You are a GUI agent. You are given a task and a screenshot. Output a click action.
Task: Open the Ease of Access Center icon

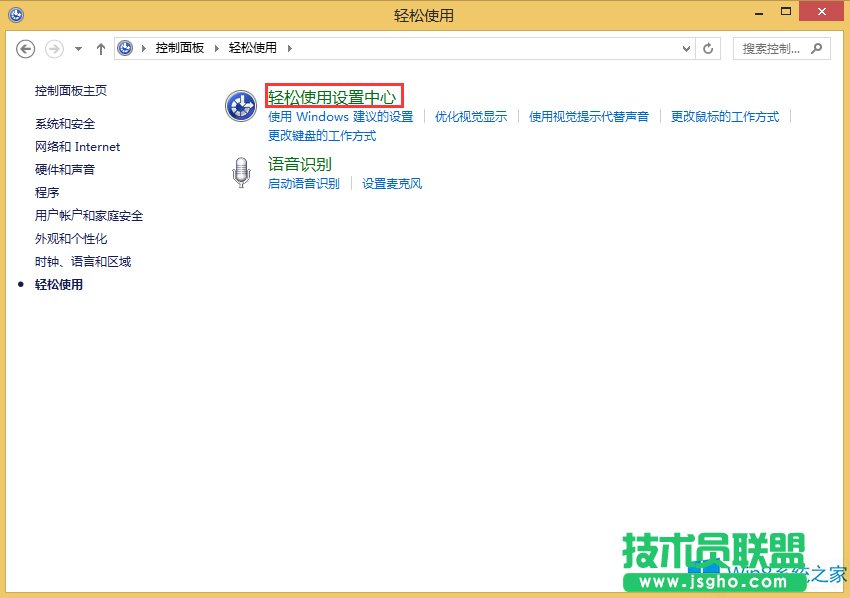coord(241,104)
